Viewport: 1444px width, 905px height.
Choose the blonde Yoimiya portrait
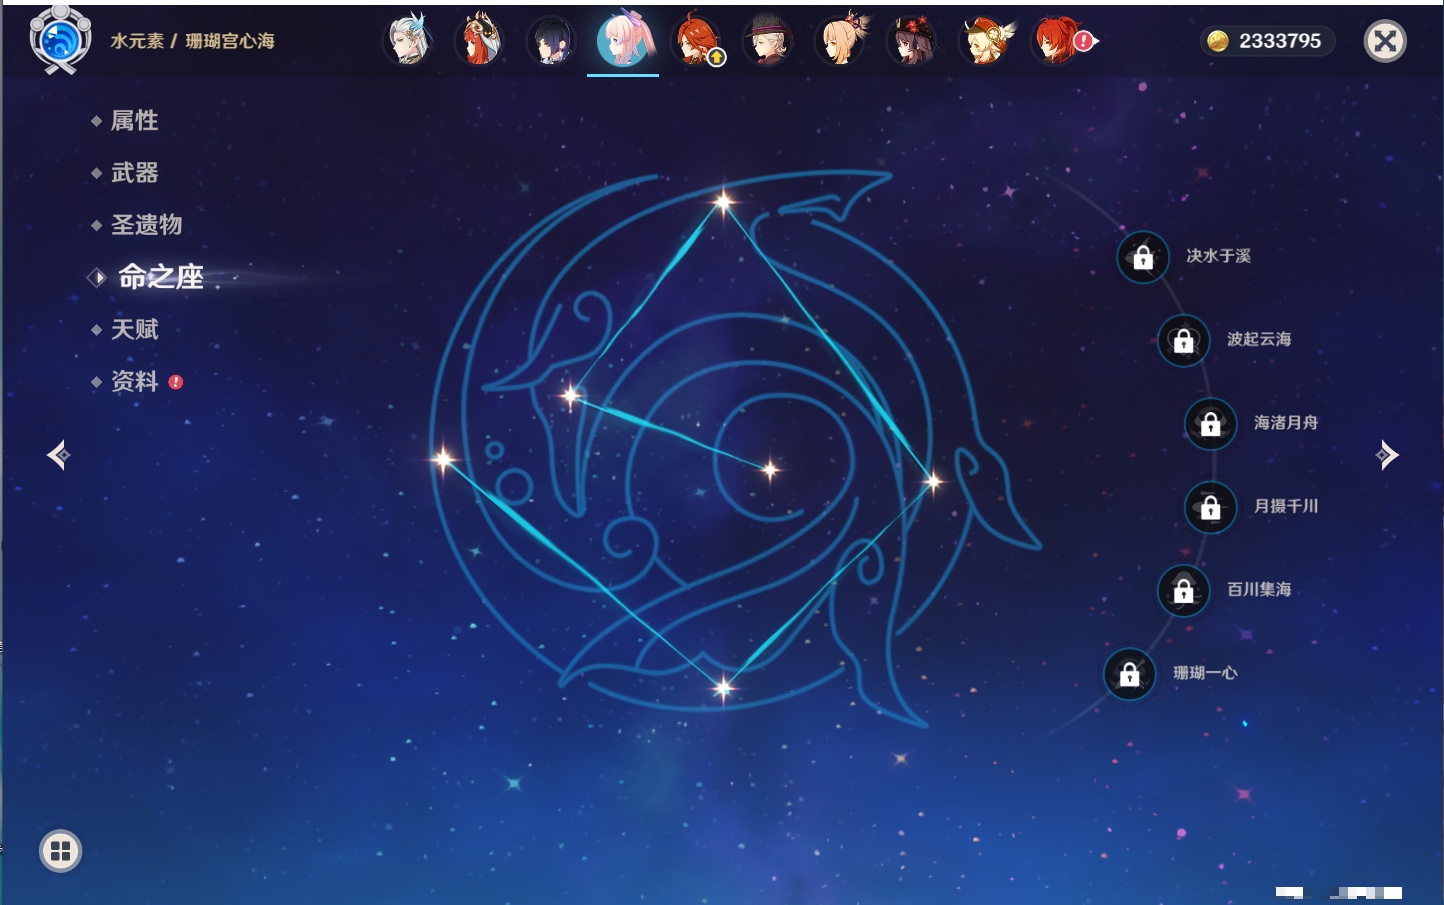(840, 40)
